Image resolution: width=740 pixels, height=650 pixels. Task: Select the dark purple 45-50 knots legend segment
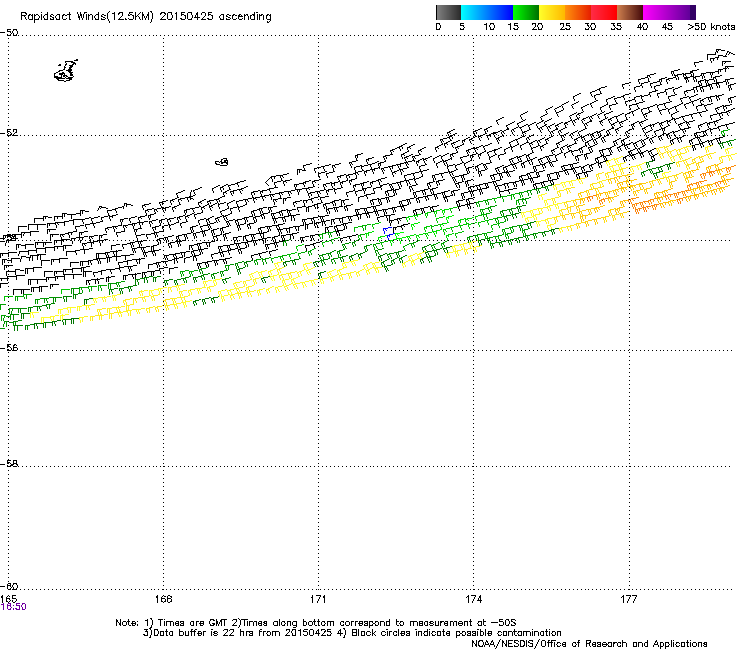point(682,12)
